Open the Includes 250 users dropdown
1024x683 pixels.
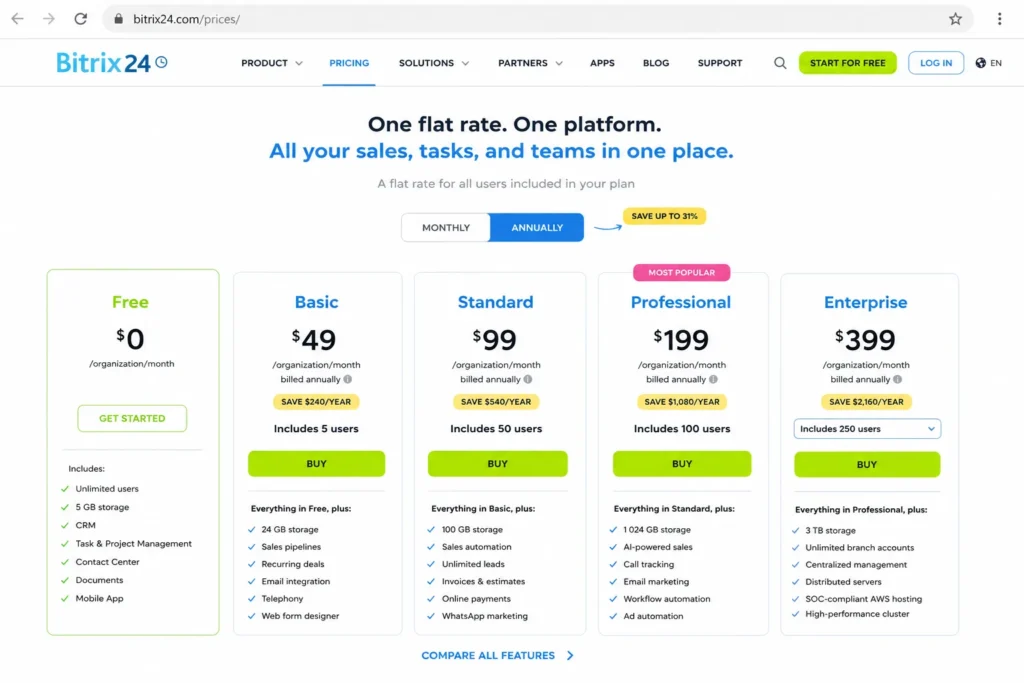[x=867, y=429]
